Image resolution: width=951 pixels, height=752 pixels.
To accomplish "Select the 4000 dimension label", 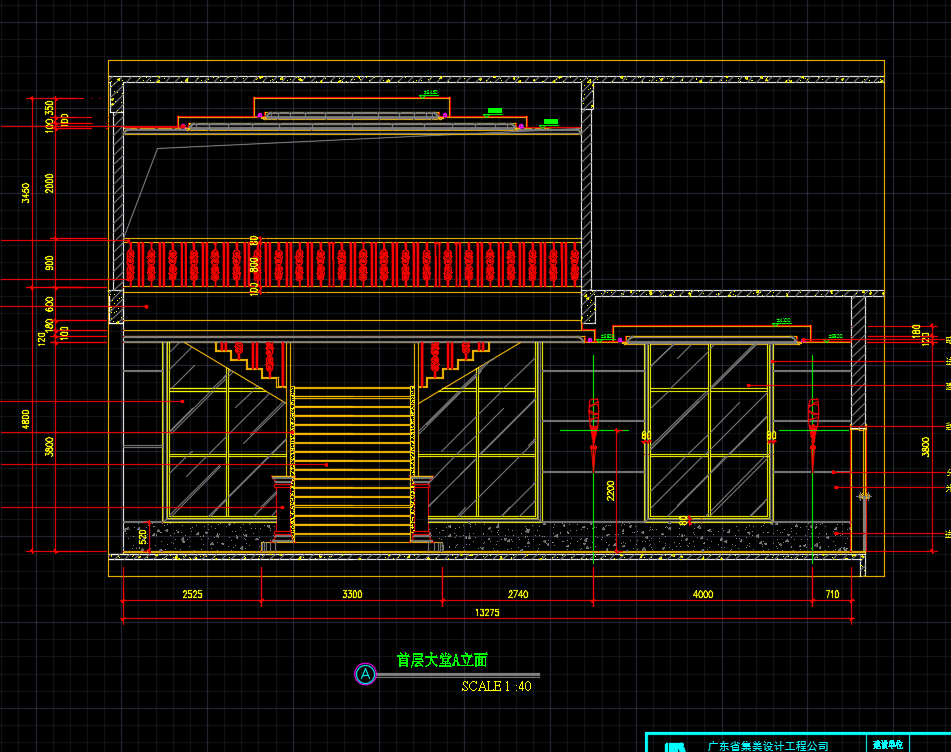I will click(703, 594).
